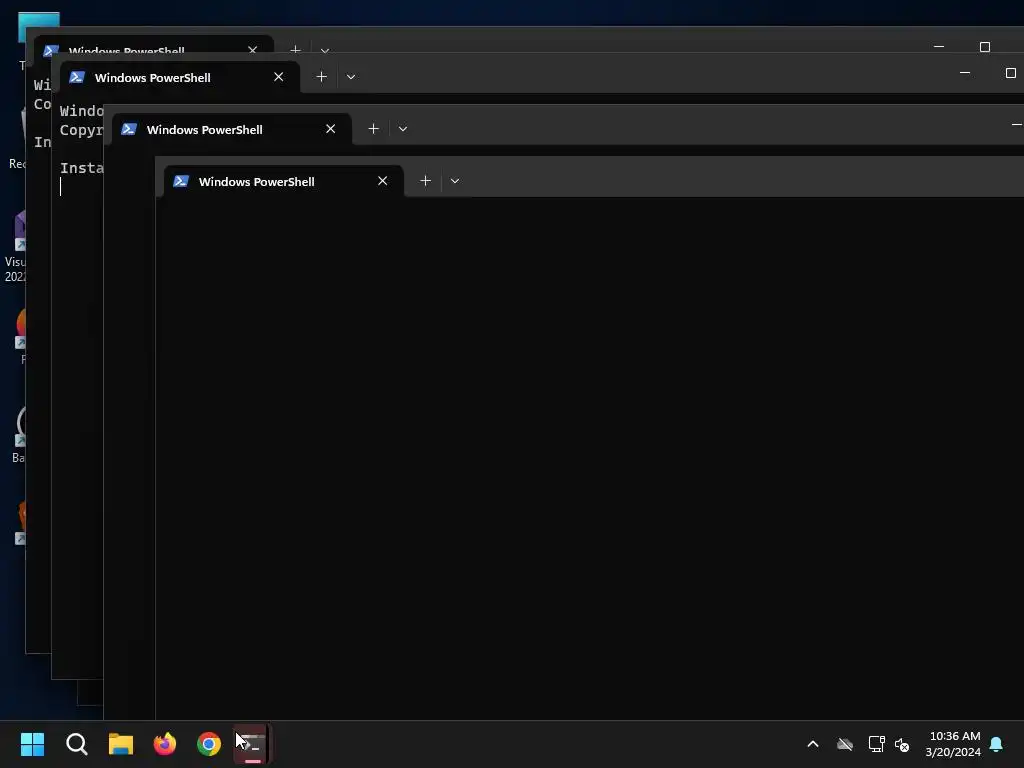Select the PowerShell tab in rearmost window

point(153,44)
